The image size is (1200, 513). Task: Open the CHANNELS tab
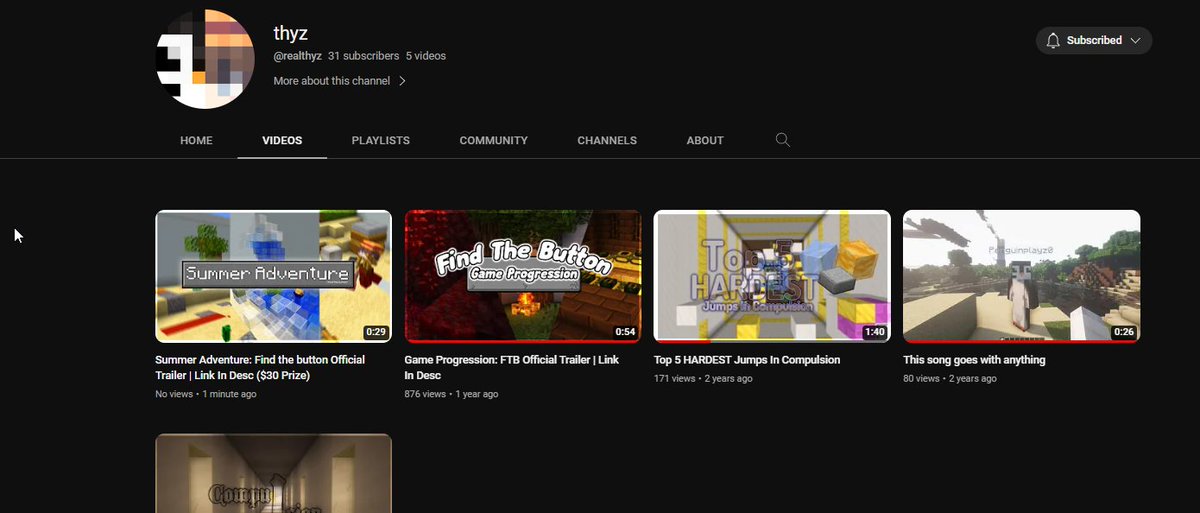(x=607, y=141)
